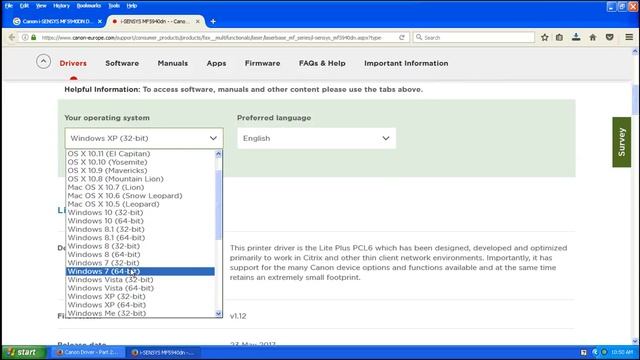Select Windows 10 (32-bit) option
Viewport: 640px width, 360px height.
point(140,212)
